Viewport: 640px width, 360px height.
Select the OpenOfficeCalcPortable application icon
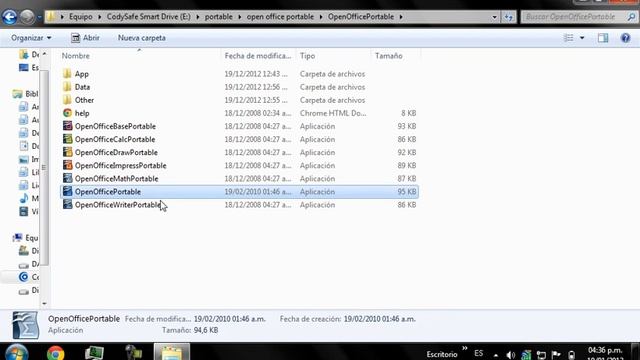67,139
